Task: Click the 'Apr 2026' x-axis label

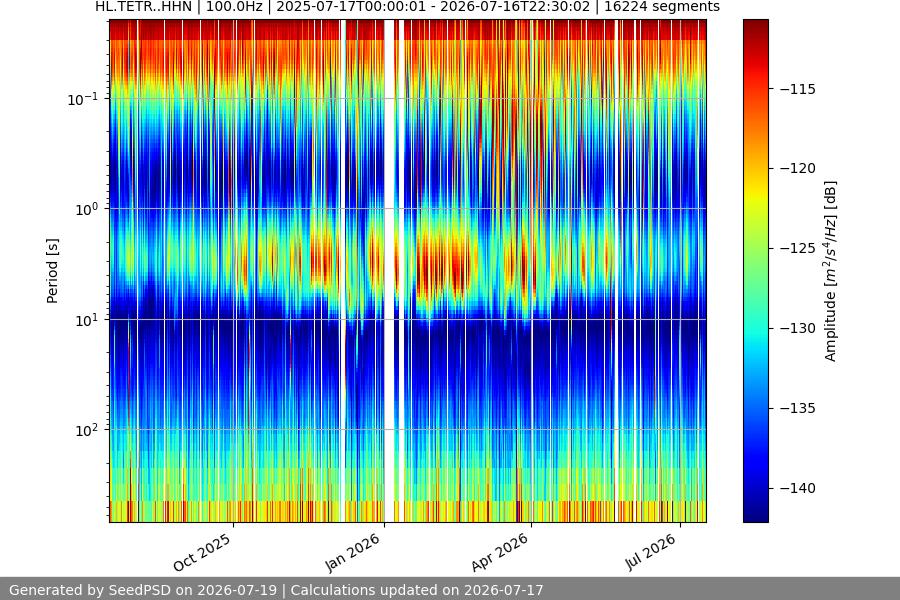Action: (500, 552)
